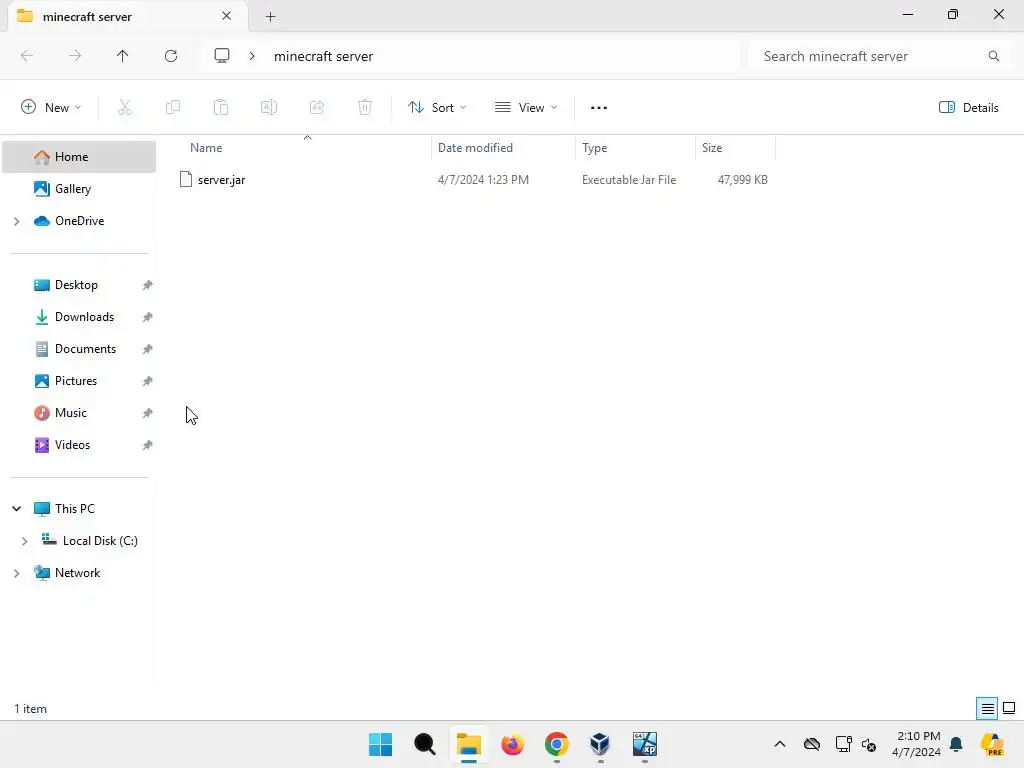
Task: Expand the OneDrive tree node
Action: tap(16, 221)
